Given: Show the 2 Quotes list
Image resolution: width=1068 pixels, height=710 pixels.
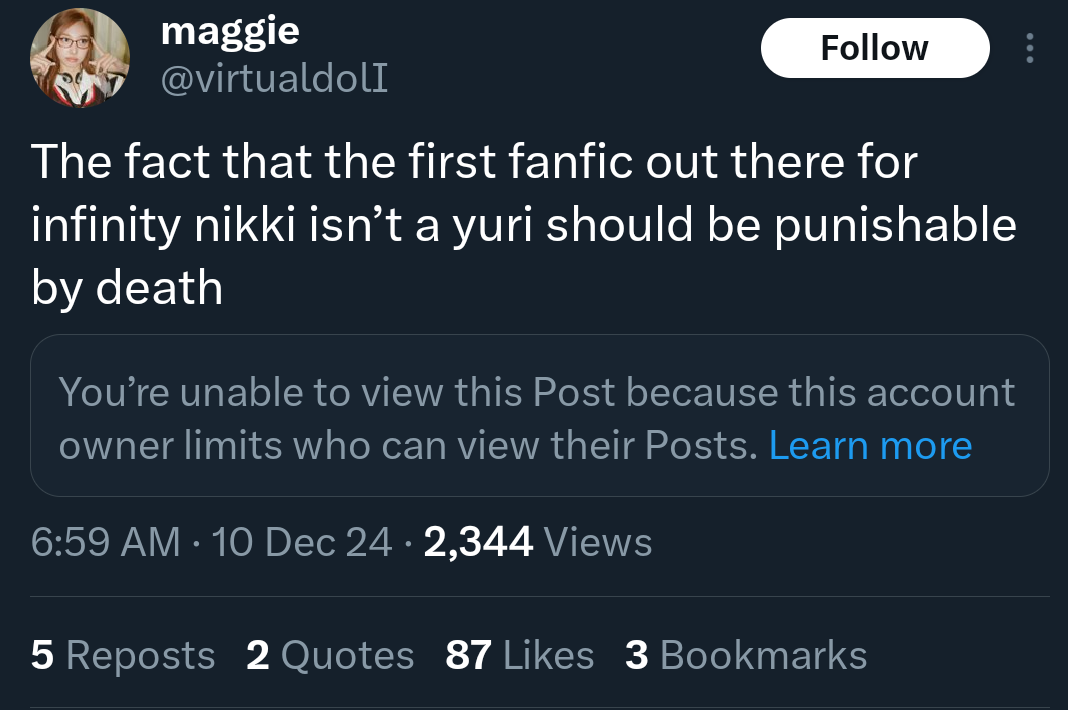Looking at the screenshot, I should [330, 655].
